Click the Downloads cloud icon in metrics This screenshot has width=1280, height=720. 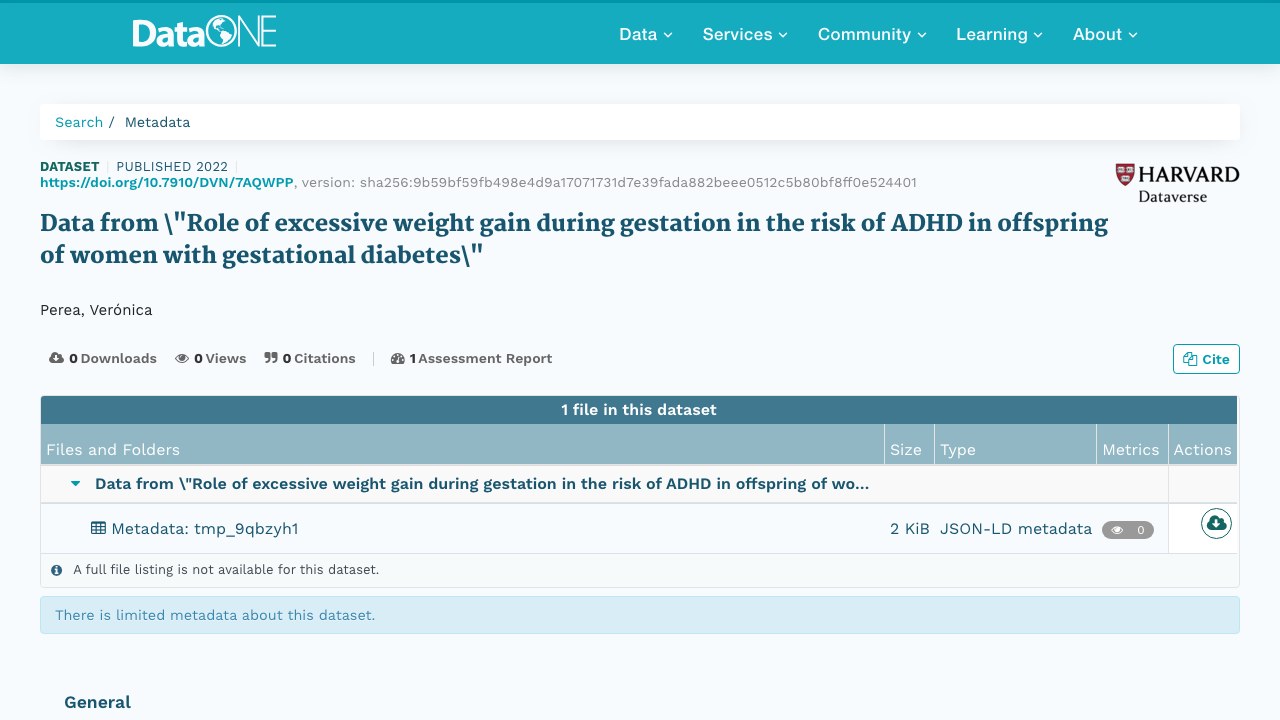click(x=56, y=358)
